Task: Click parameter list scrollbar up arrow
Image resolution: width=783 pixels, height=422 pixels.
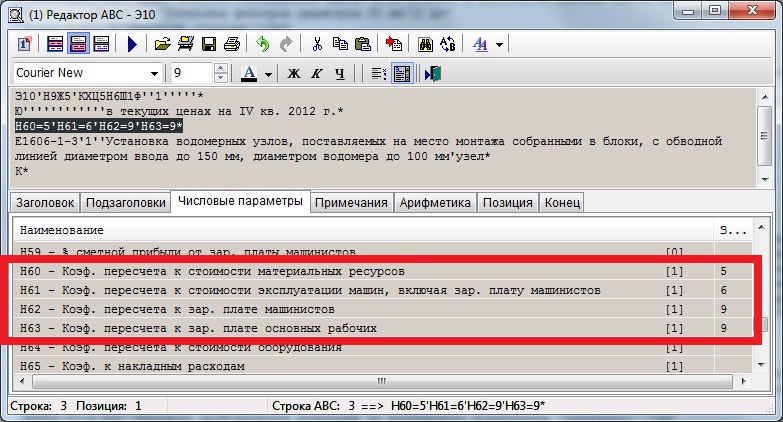Action: coord(761,228)
